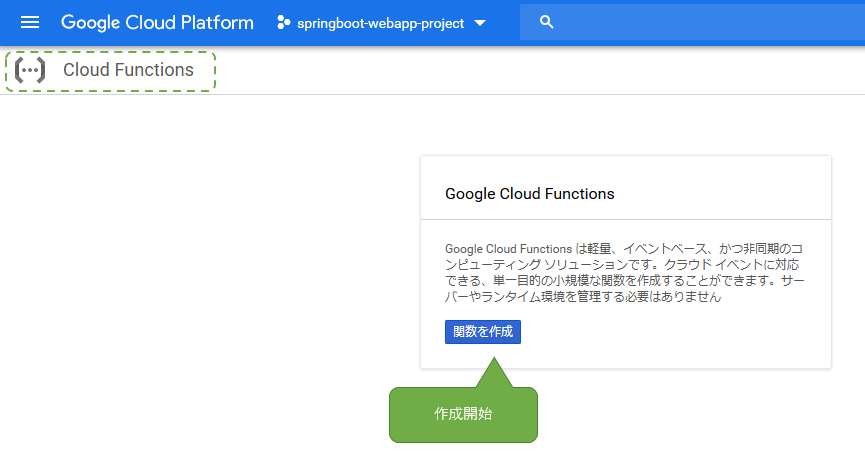Expand the project dropdown arrow

[x=480, y=23]
